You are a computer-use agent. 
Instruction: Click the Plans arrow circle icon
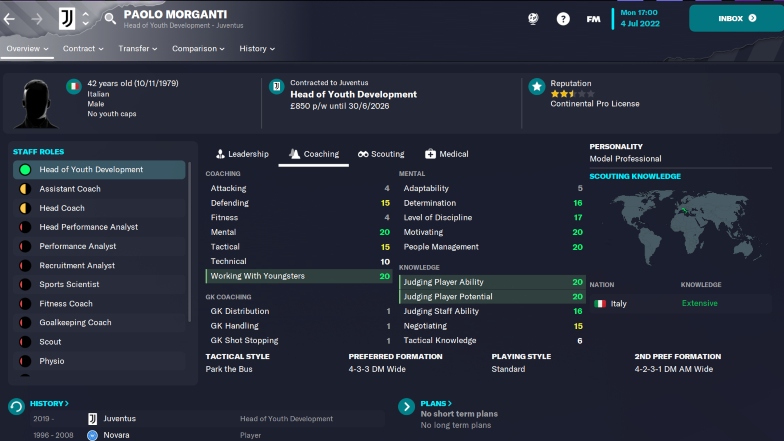click(406, 406)
